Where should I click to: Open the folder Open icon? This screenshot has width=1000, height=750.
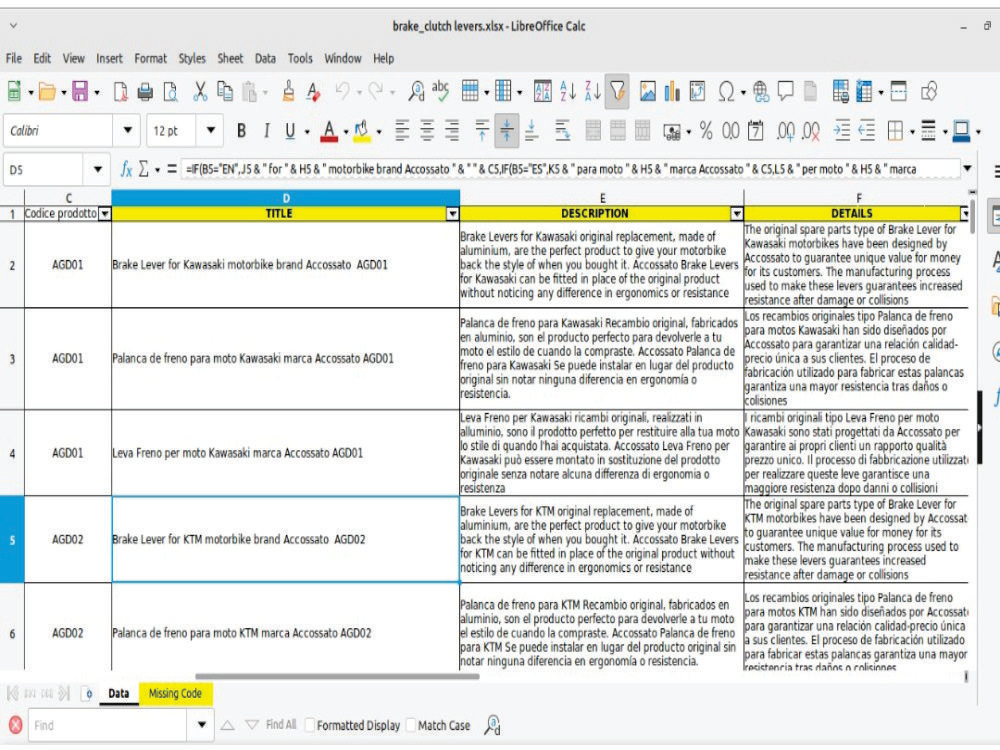[47, 91]
